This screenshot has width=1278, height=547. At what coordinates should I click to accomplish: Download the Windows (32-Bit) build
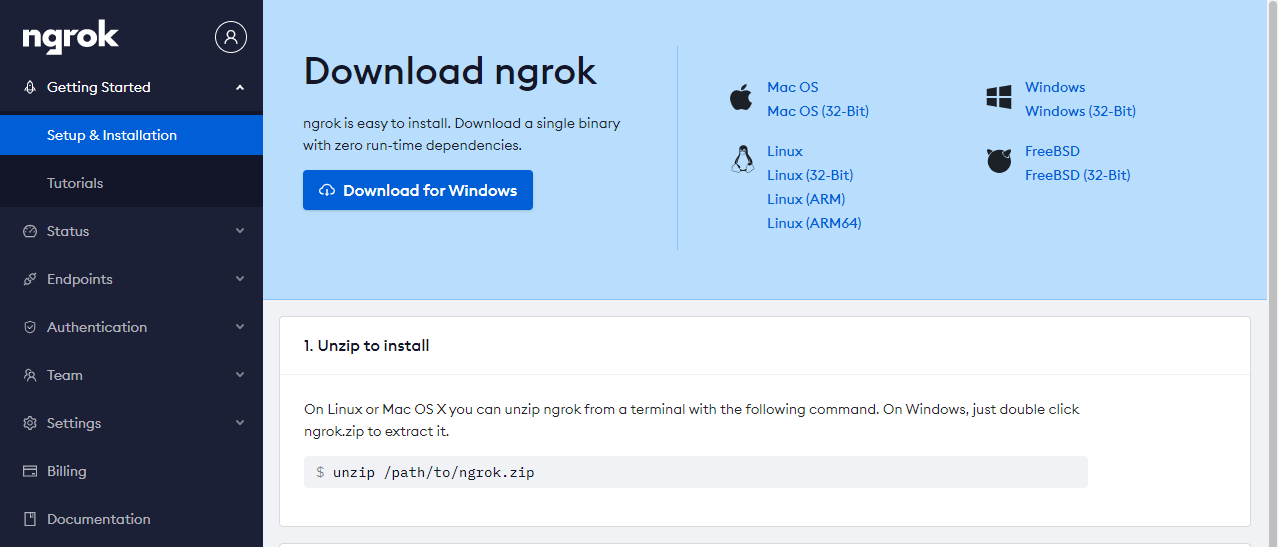pos(1080,111)
